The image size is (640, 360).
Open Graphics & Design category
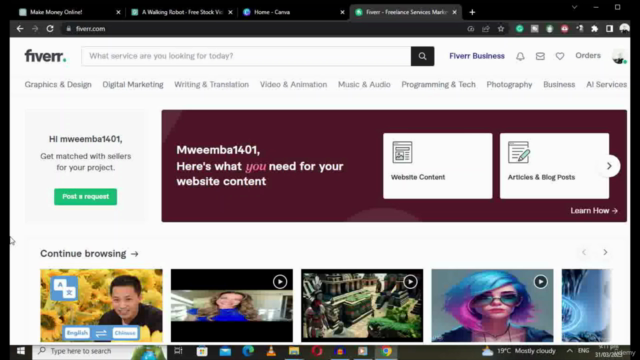coord(58,84)
